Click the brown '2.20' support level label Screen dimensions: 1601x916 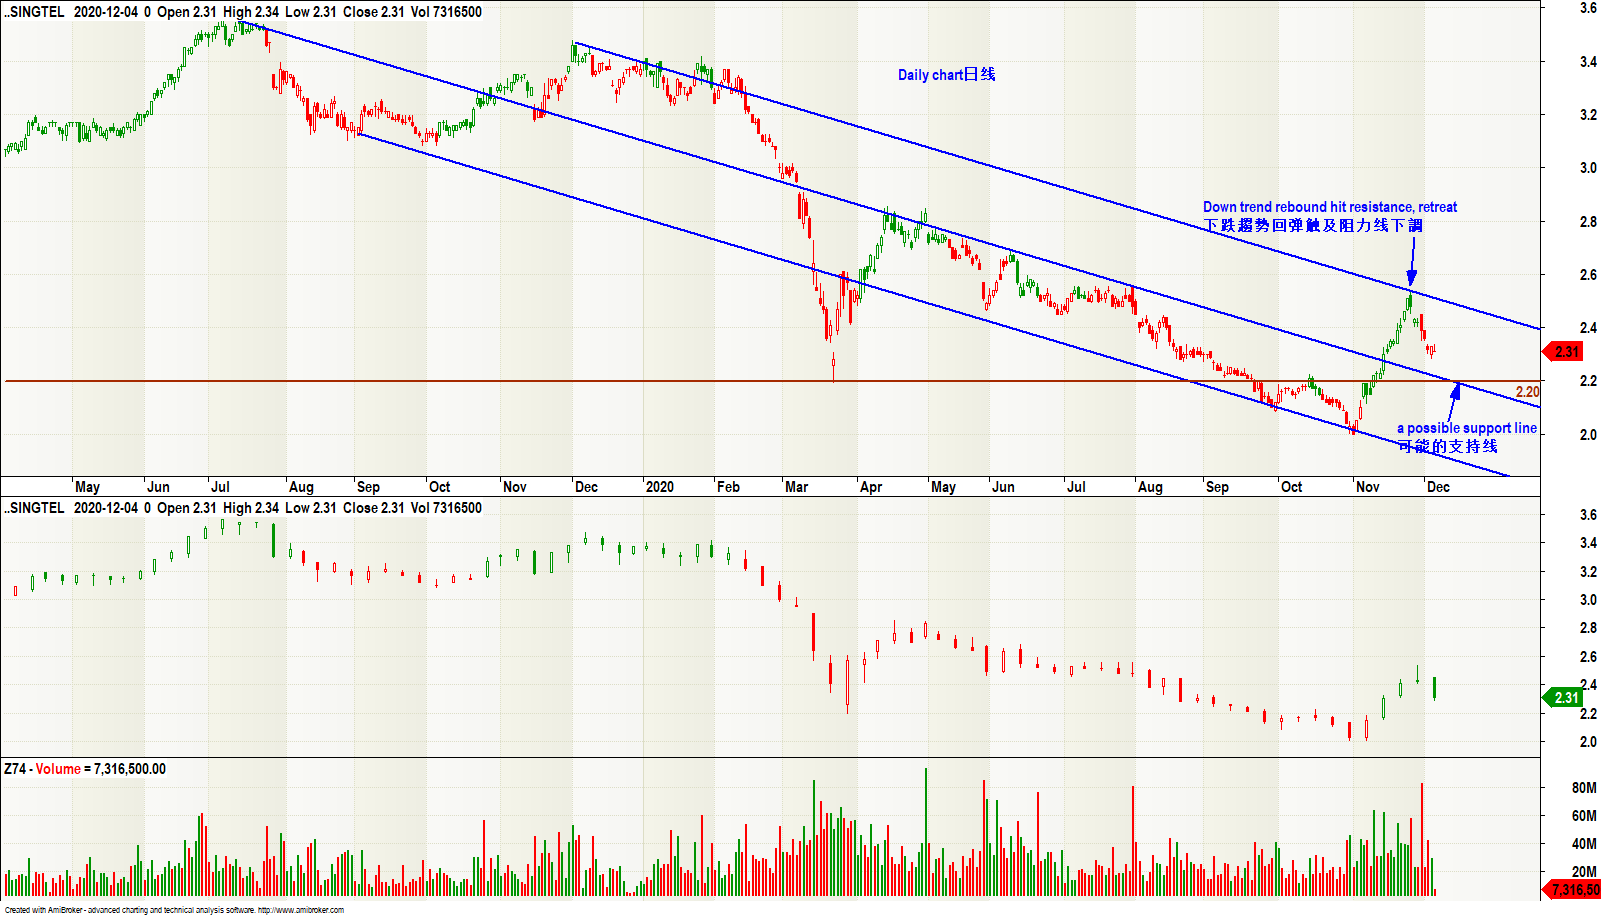[x=1527, y=392]
